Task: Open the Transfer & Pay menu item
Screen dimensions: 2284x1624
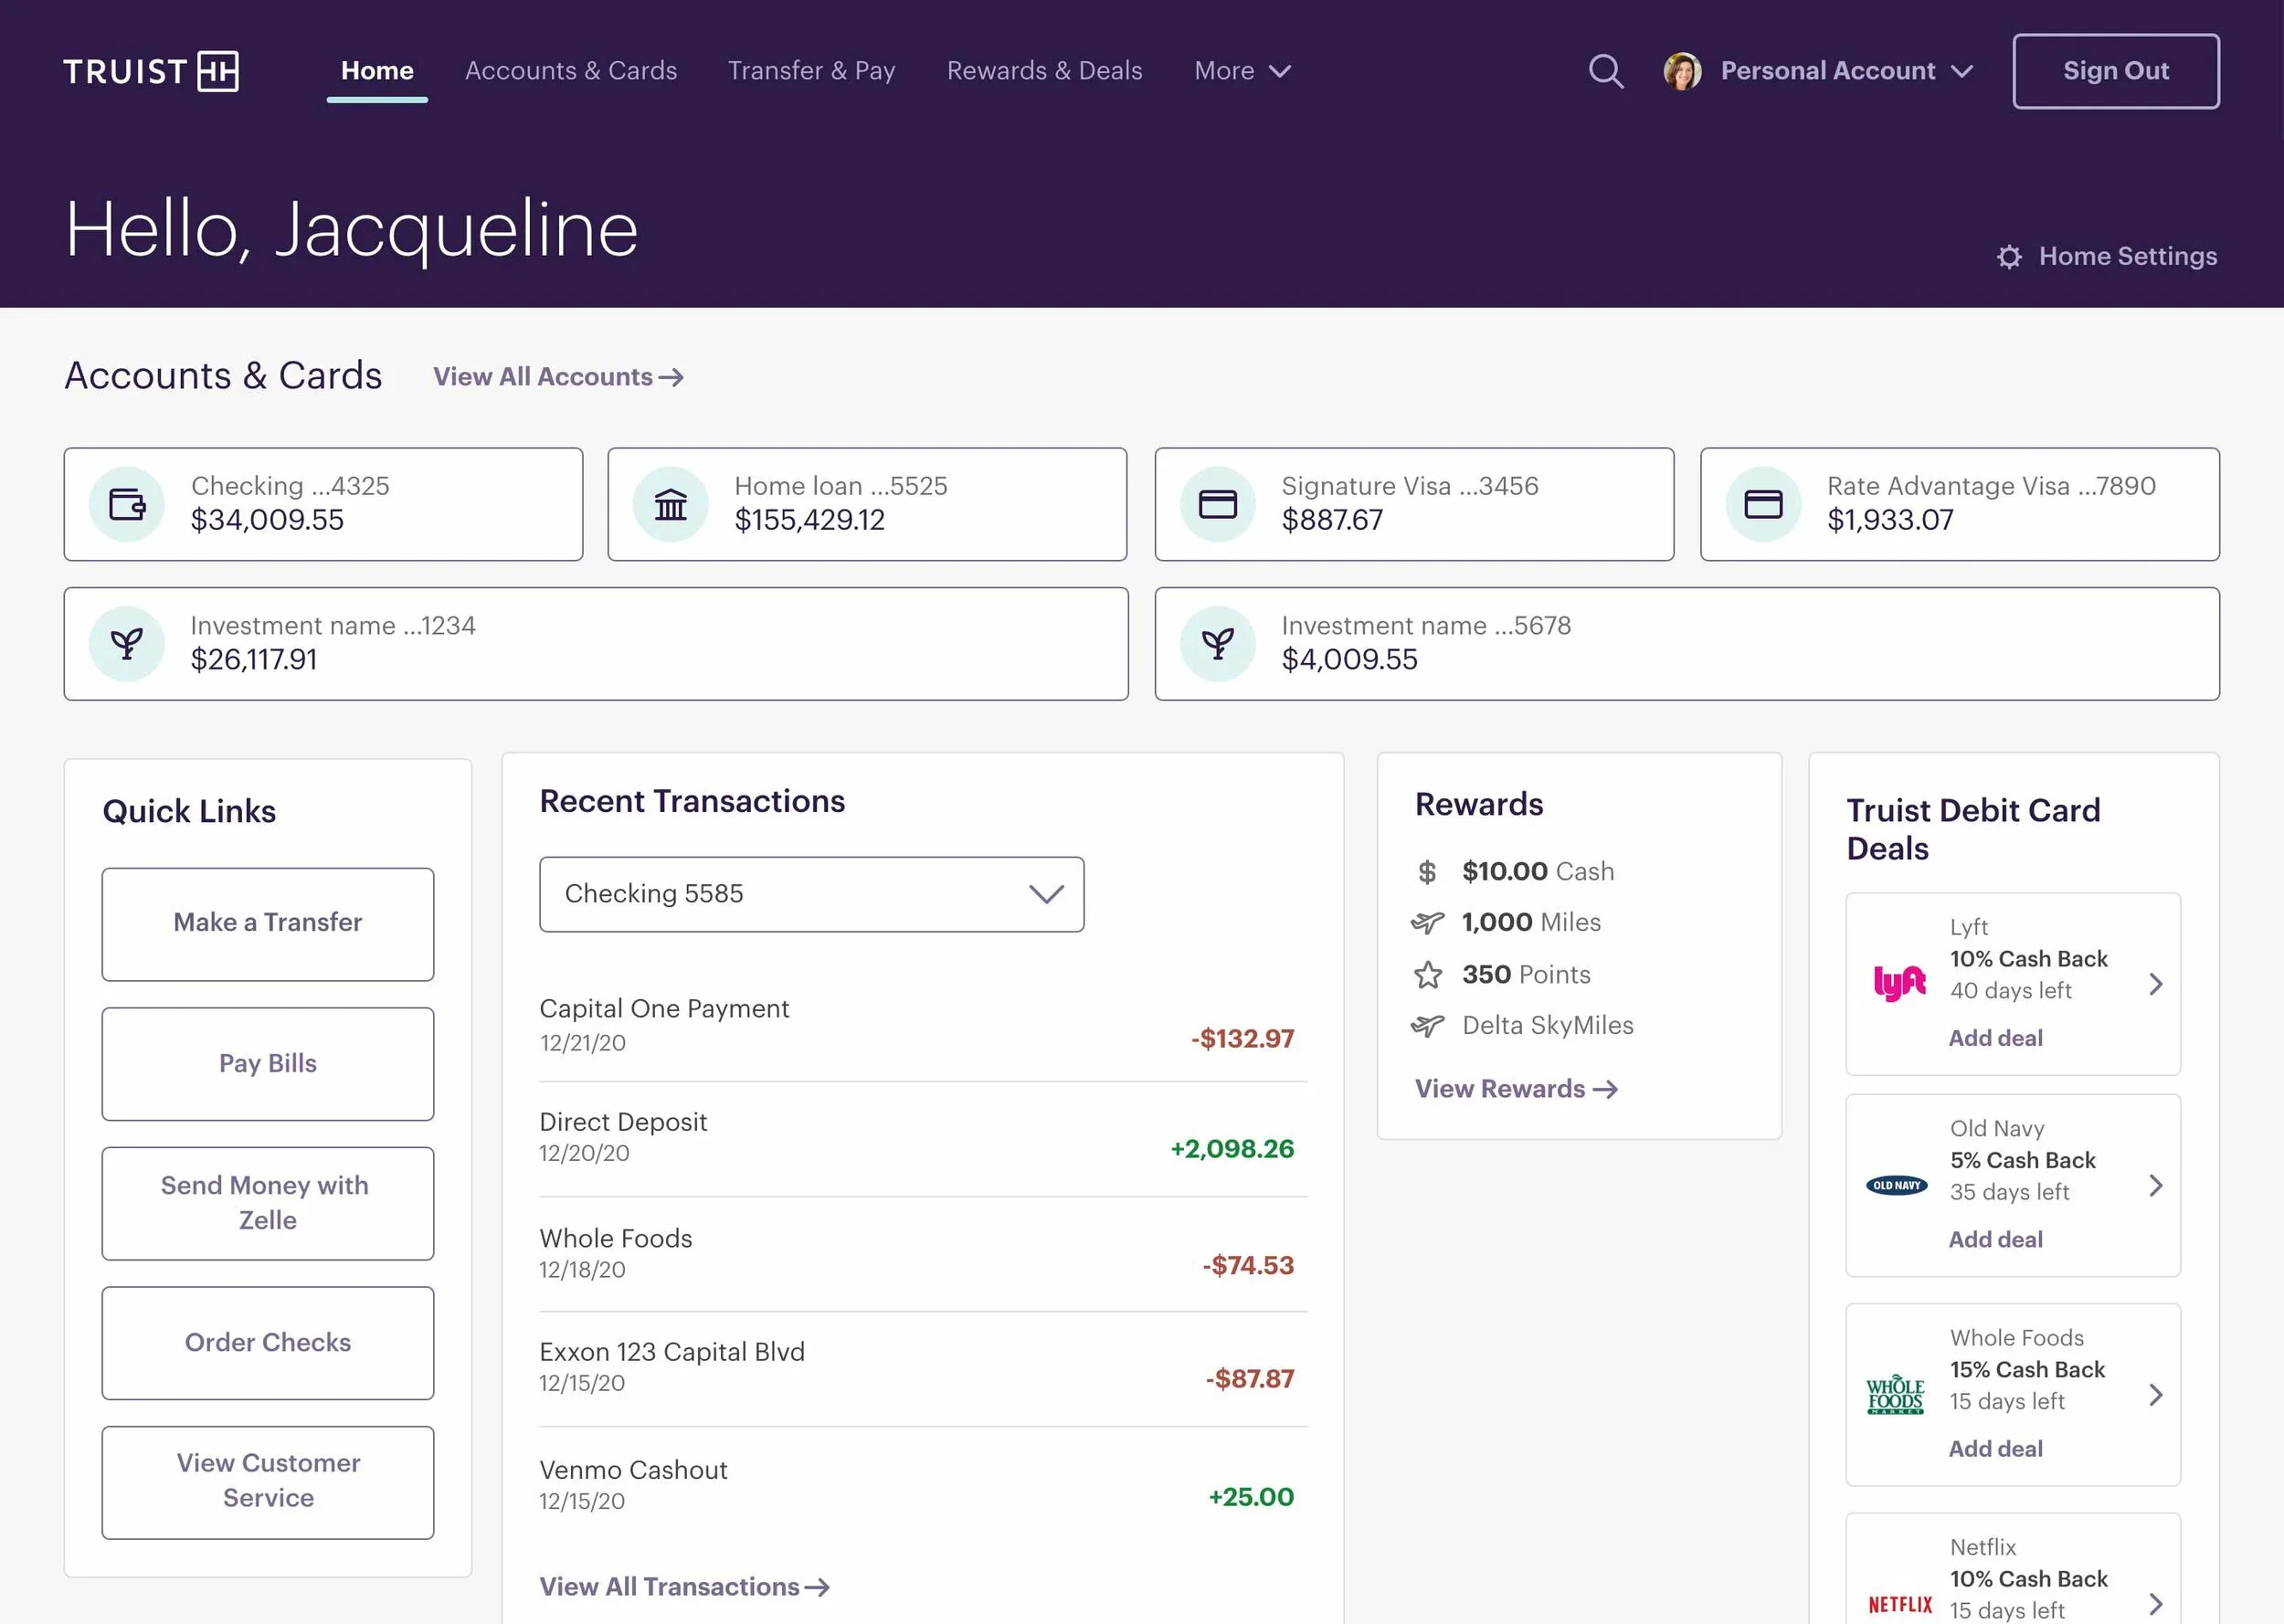Action: [811, 71]
